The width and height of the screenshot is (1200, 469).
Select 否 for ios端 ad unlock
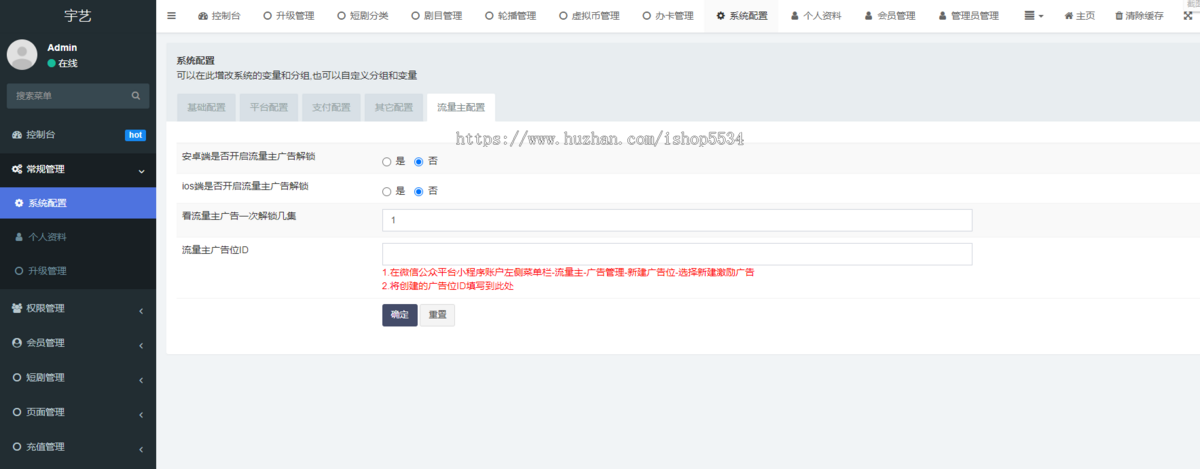(x=419, y=191)
